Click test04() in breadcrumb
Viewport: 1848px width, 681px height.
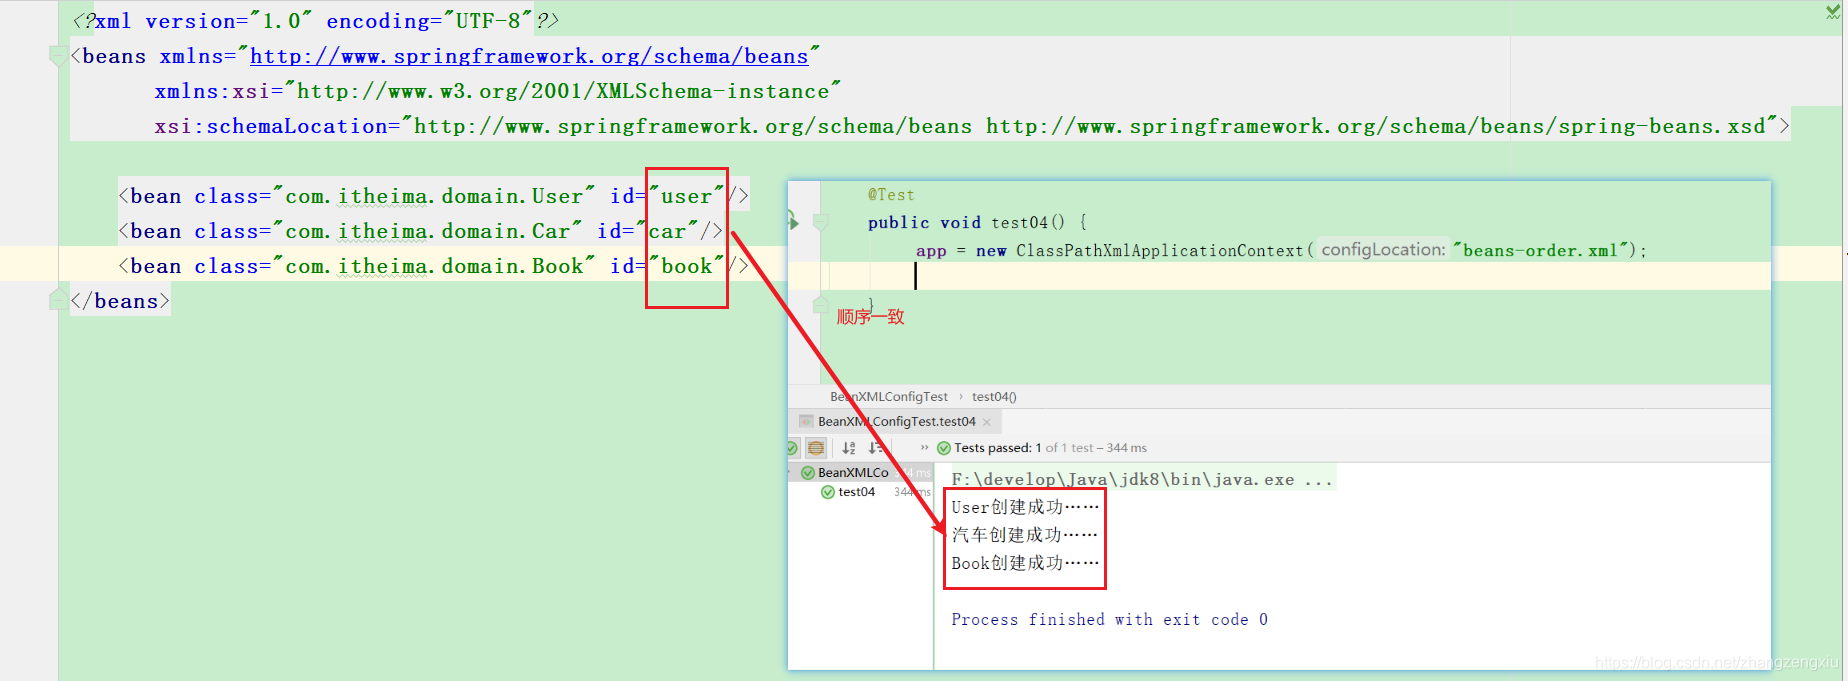[994, 397]
